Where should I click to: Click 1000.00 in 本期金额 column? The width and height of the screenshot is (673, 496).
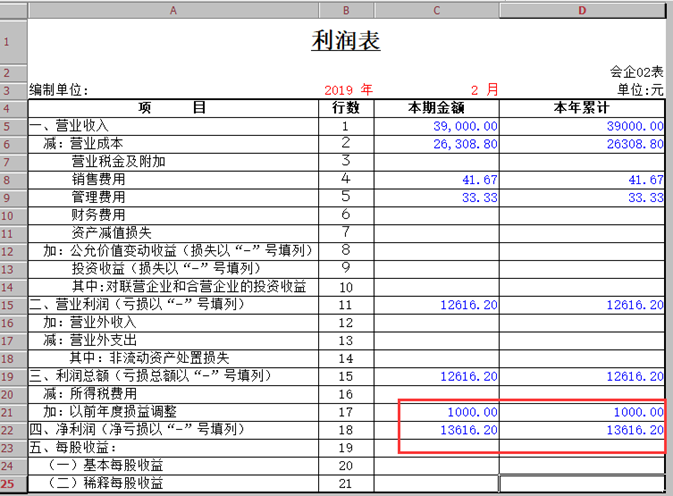pos(473,412)
